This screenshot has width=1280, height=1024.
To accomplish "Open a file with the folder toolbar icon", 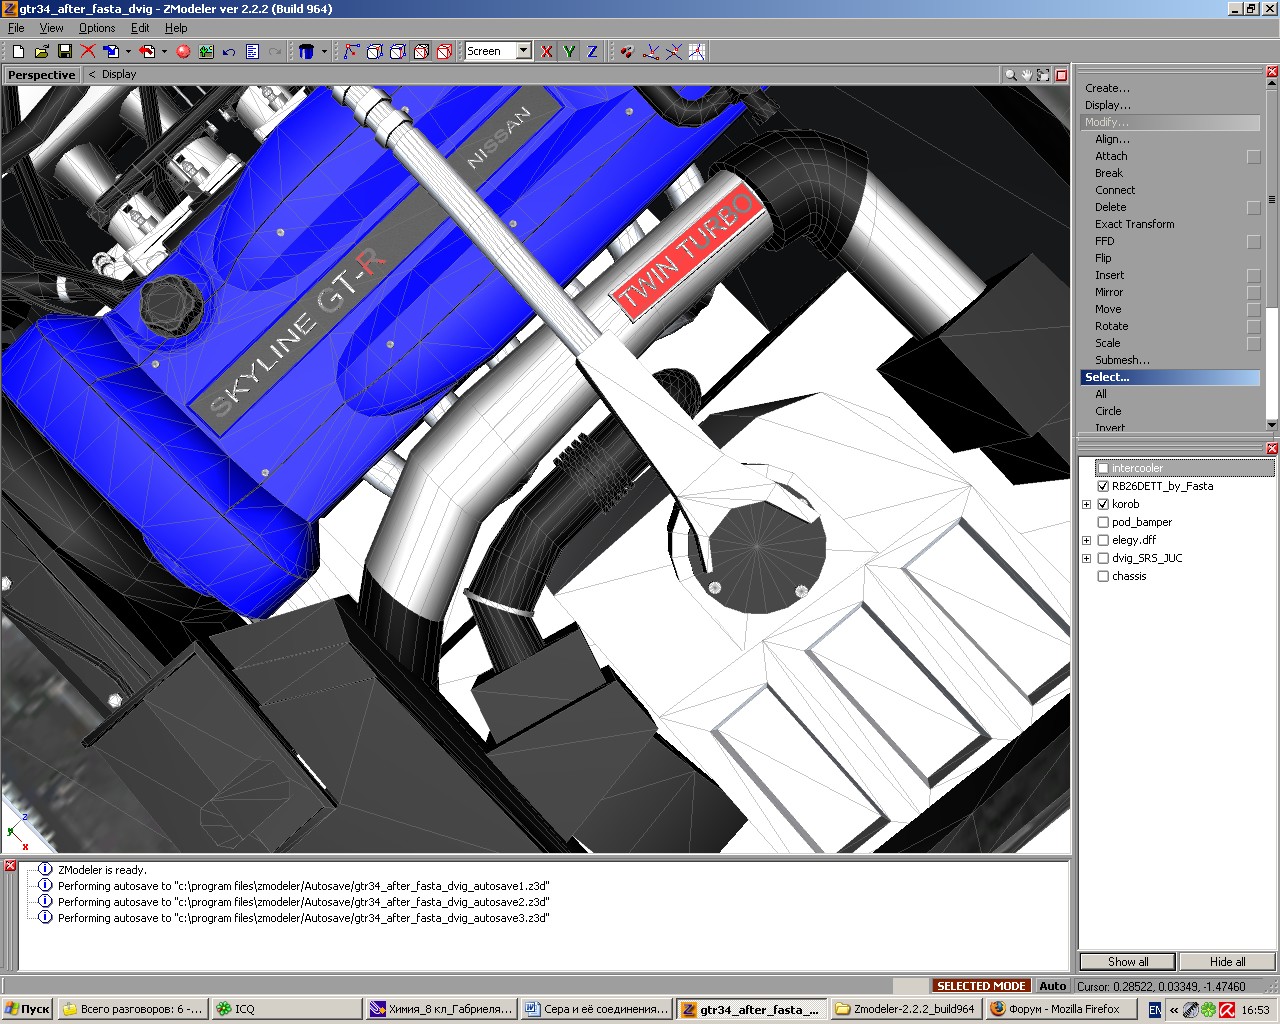I will click(42, 51).
